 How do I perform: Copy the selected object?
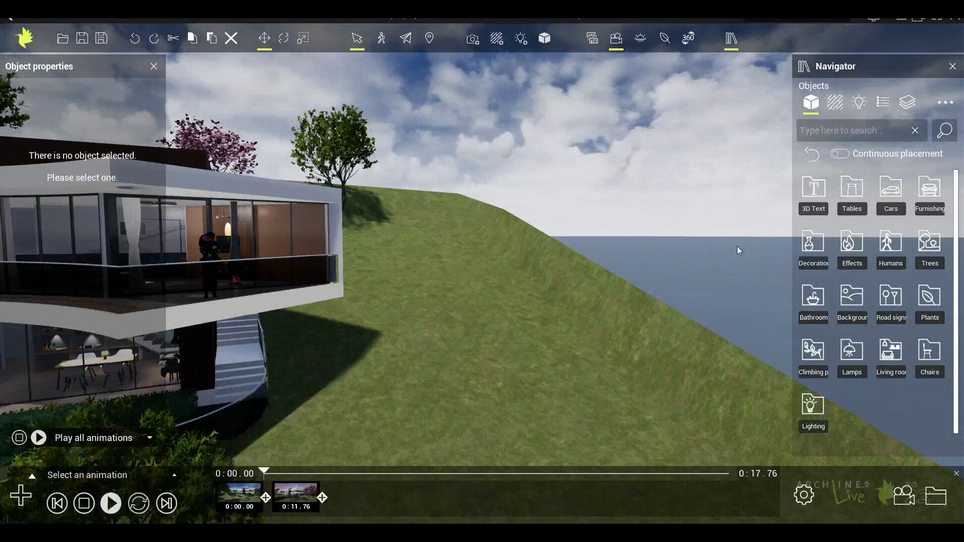tap(192, 38)
